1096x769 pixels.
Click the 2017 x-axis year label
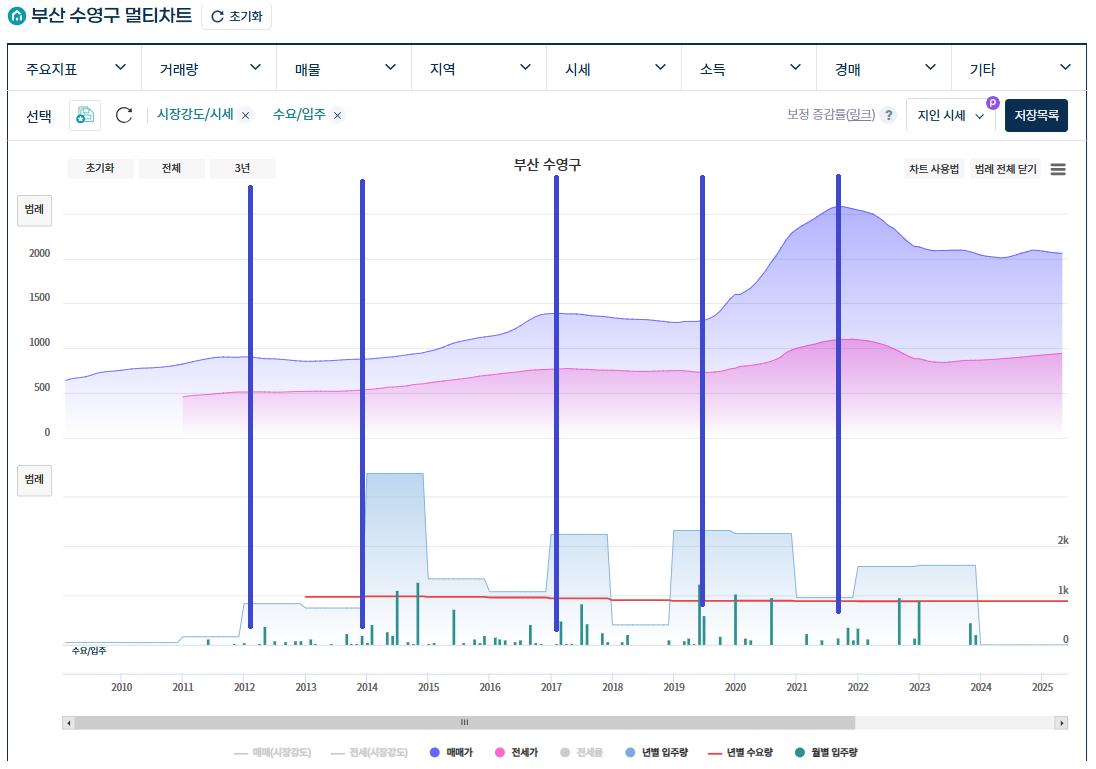[x=551, y=687]
